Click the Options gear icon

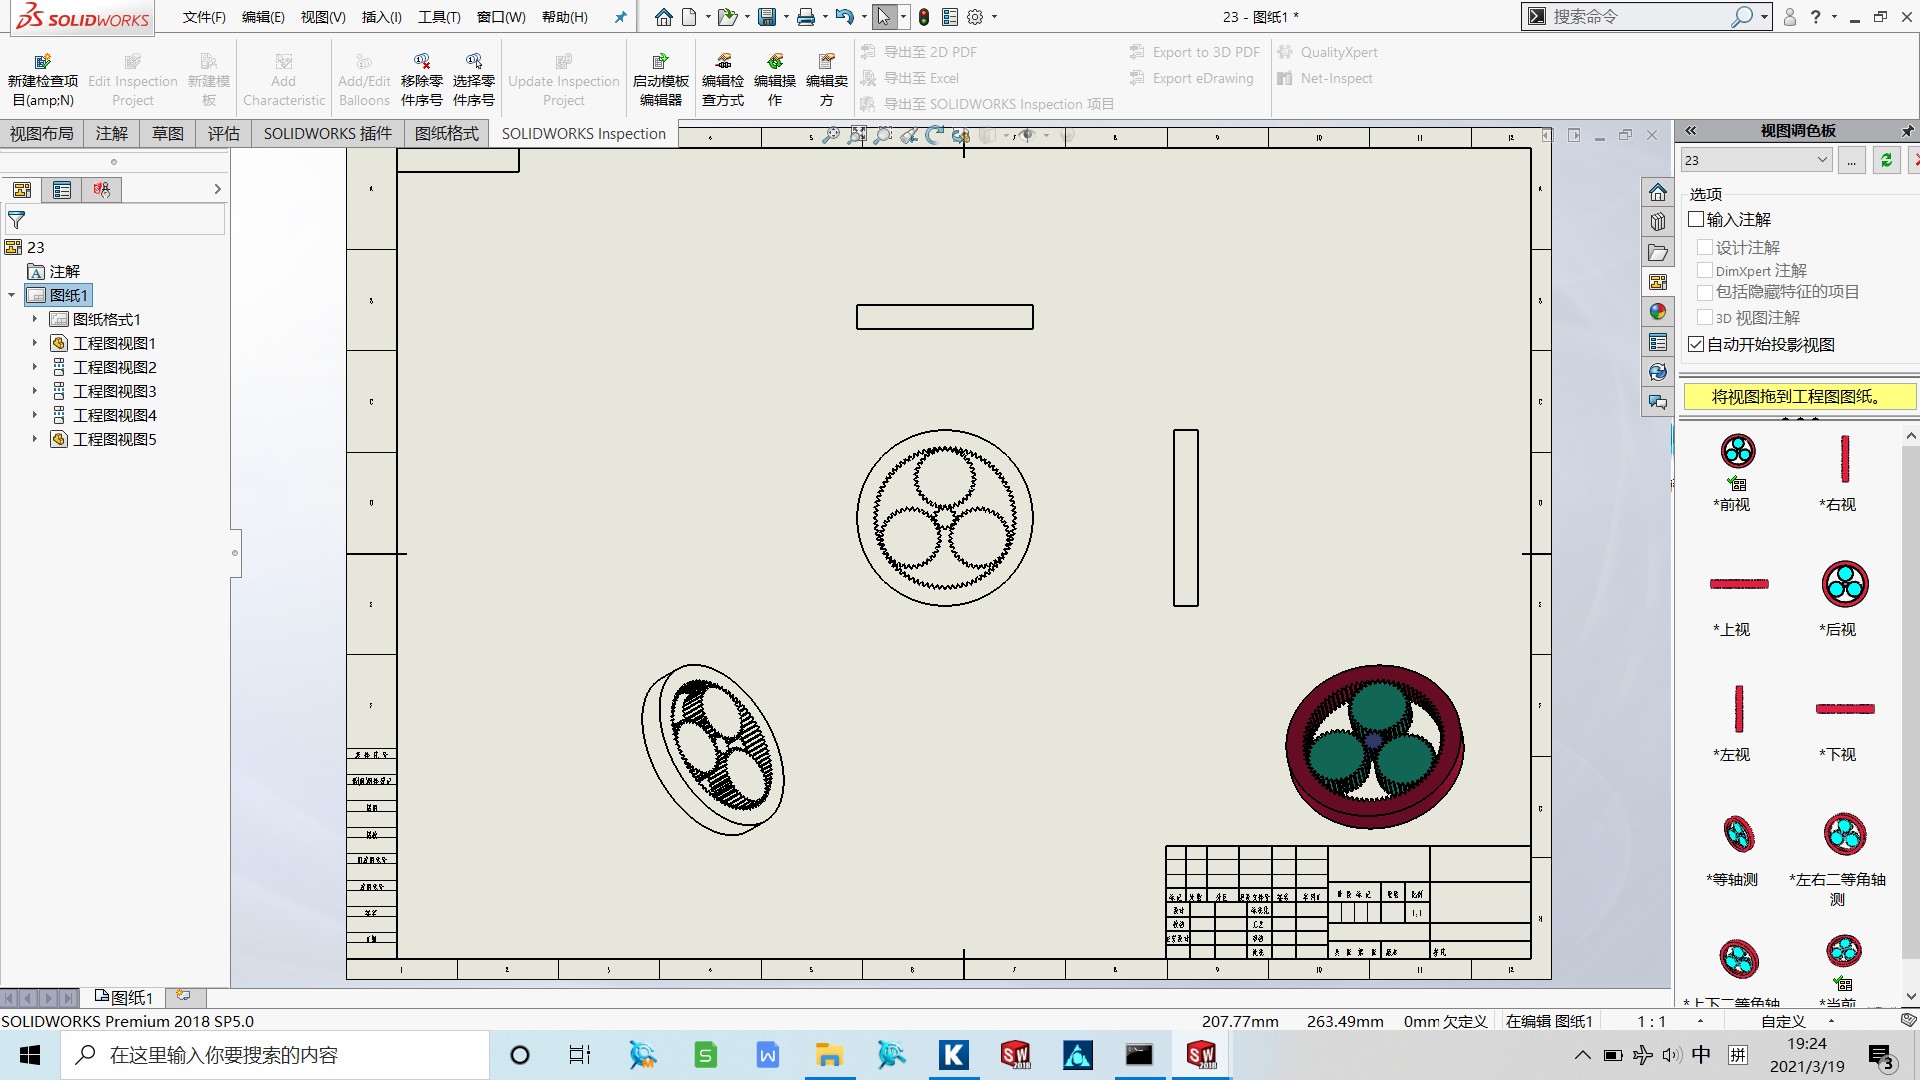click(975, 17)
